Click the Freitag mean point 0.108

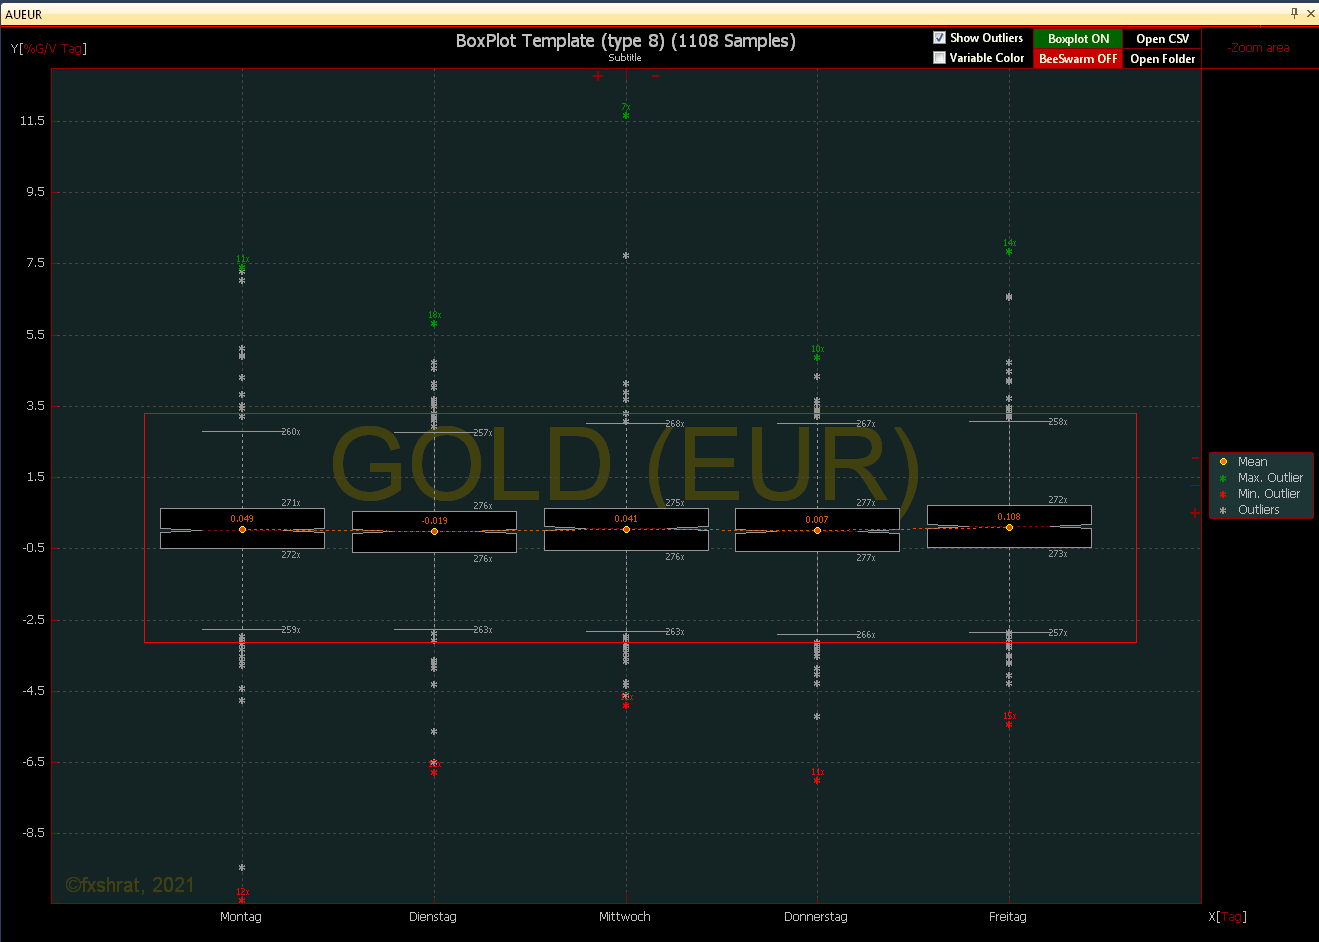[x=1009, y=527]
